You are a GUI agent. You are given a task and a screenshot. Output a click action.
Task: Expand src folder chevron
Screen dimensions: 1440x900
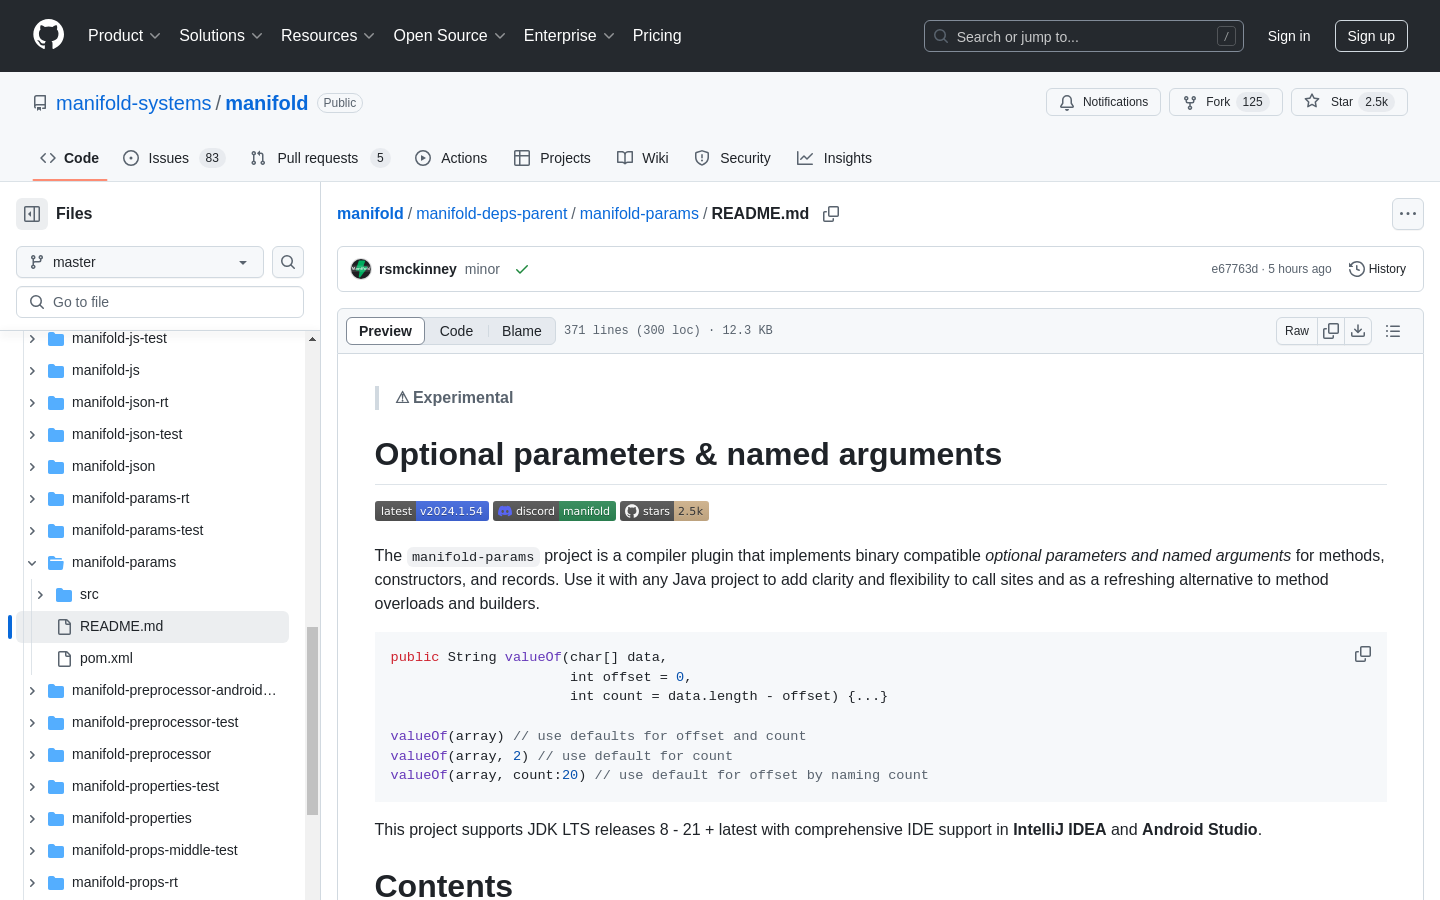tap(40, 594)
